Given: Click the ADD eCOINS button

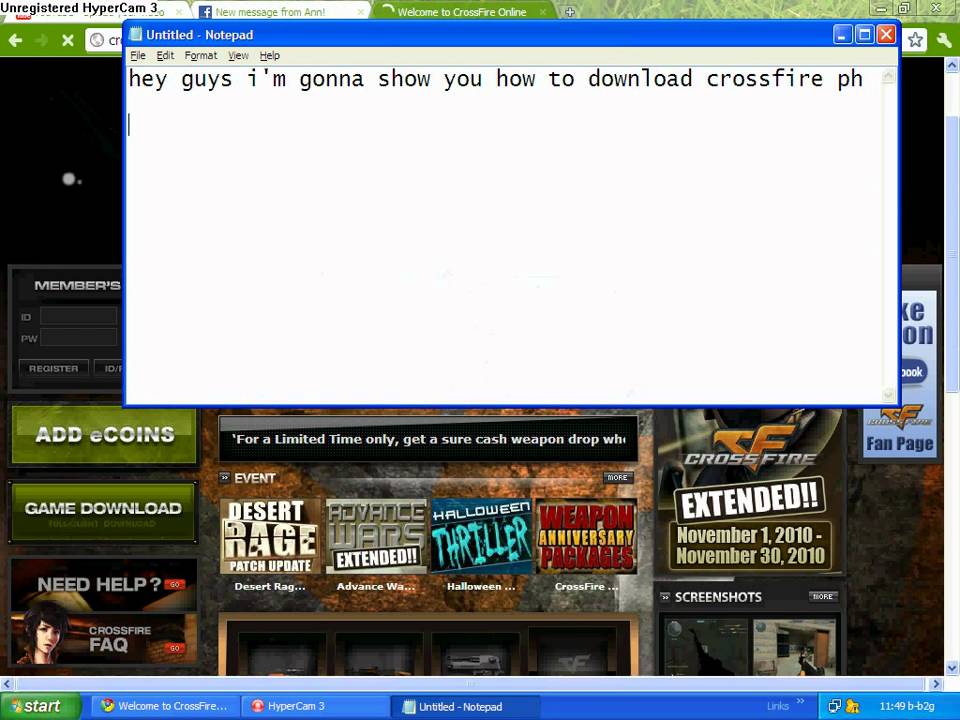Looking at the screenshot, I should (104, 435).
